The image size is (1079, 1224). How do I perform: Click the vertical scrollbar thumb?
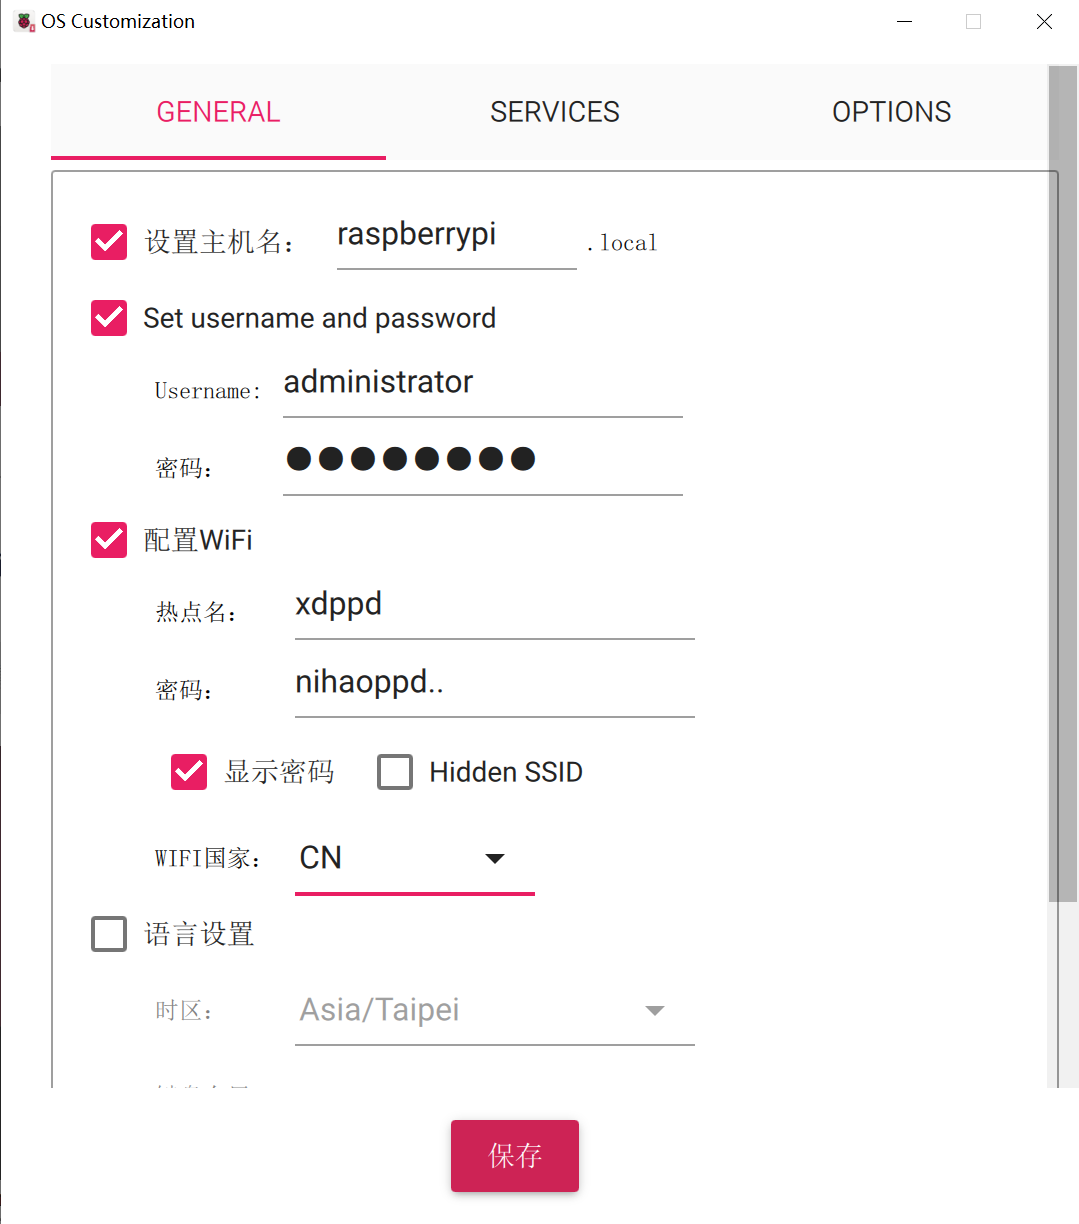[1062, 483]
